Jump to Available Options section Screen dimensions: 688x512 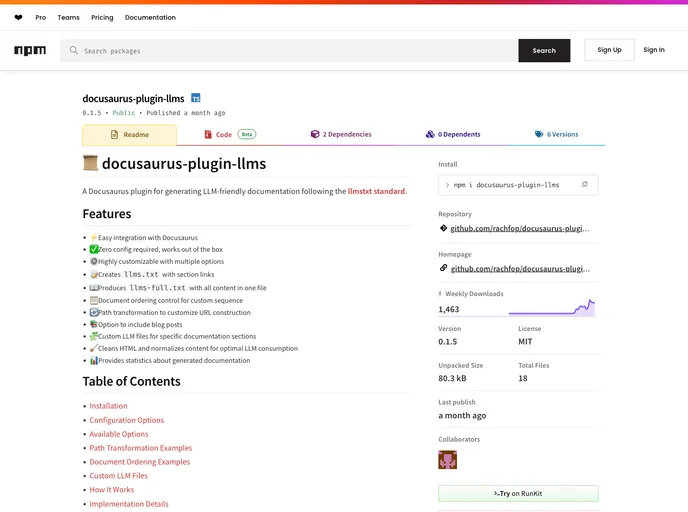point(119,434)
